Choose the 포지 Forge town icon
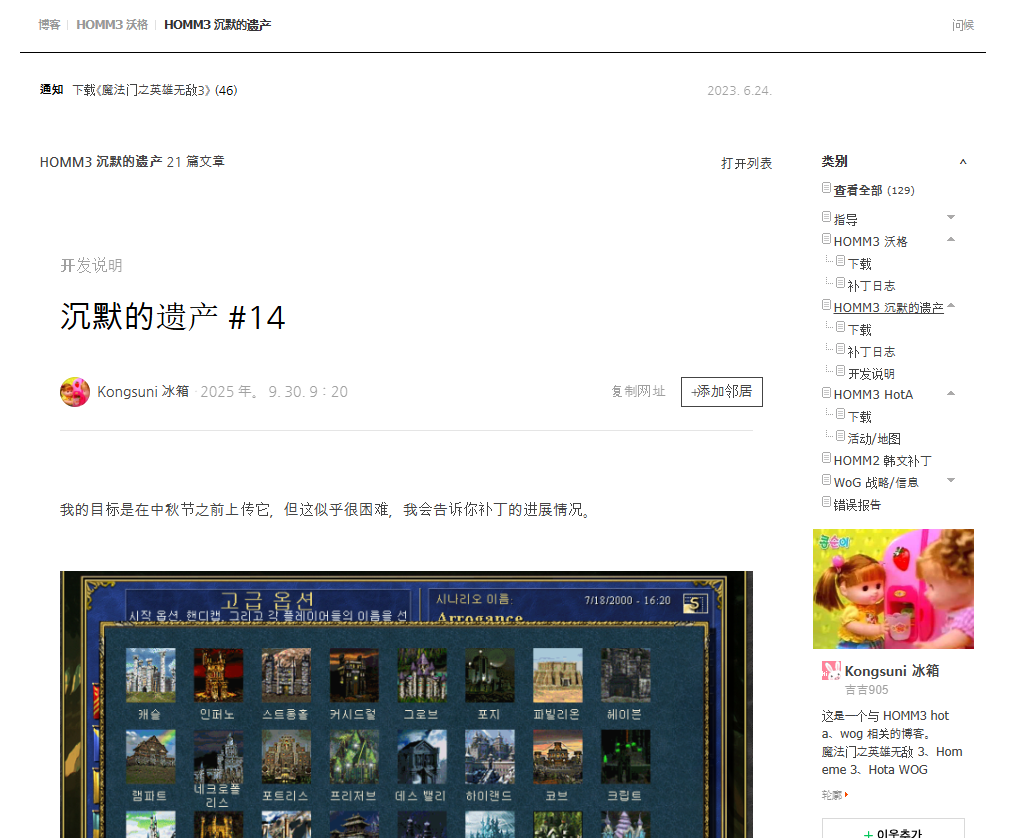Image resolution: width=1025 pixels, height=838 pixels. coord(489,675)
